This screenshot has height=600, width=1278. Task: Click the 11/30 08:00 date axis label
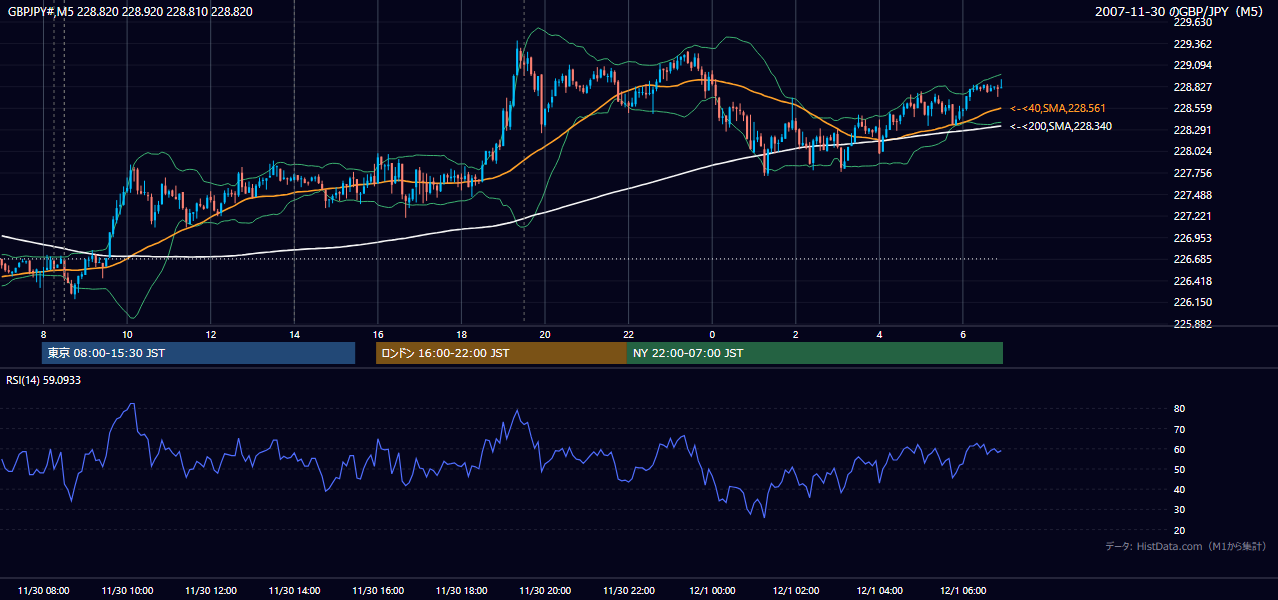[44, 591]
